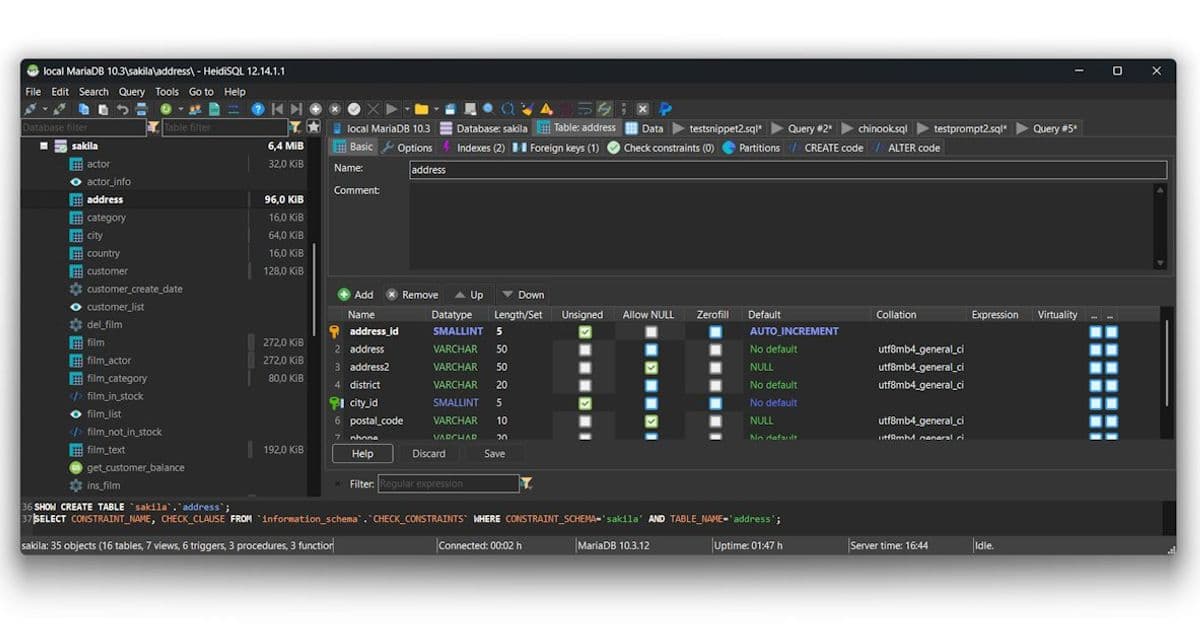Click the funnel icon beside Table filter
Image resolution: width=1200 pixels, height=630 pixels.
[x=295, y=127]
